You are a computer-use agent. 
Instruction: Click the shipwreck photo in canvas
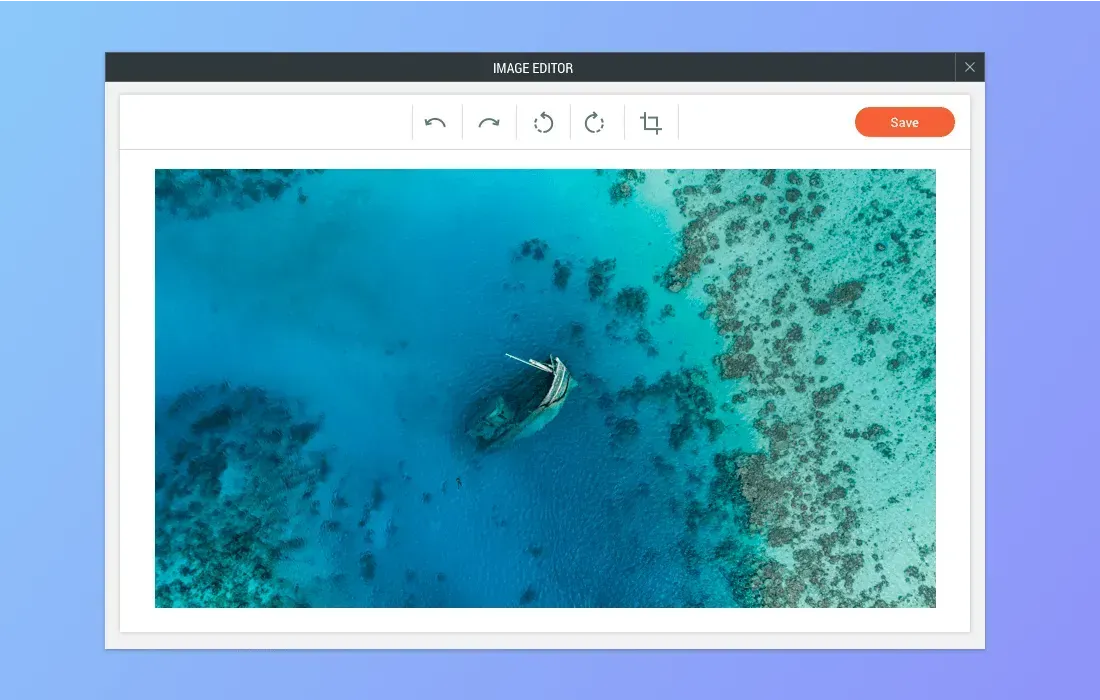click(545, 388)
